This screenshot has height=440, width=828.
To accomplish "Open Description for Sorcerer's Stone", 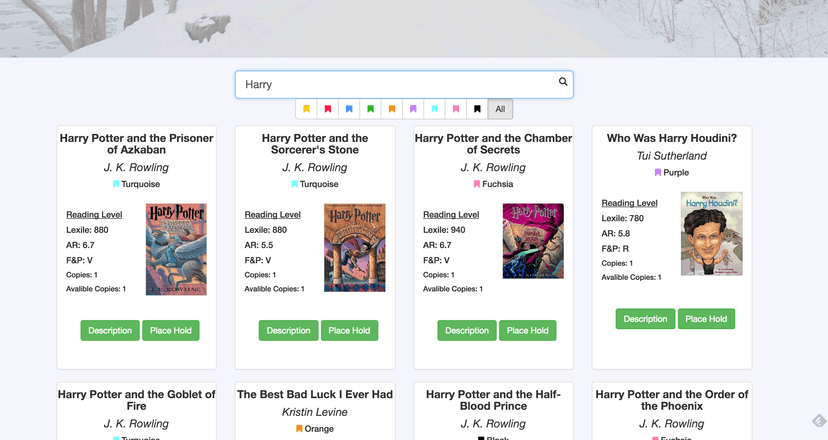I will (x=288, y=331).
